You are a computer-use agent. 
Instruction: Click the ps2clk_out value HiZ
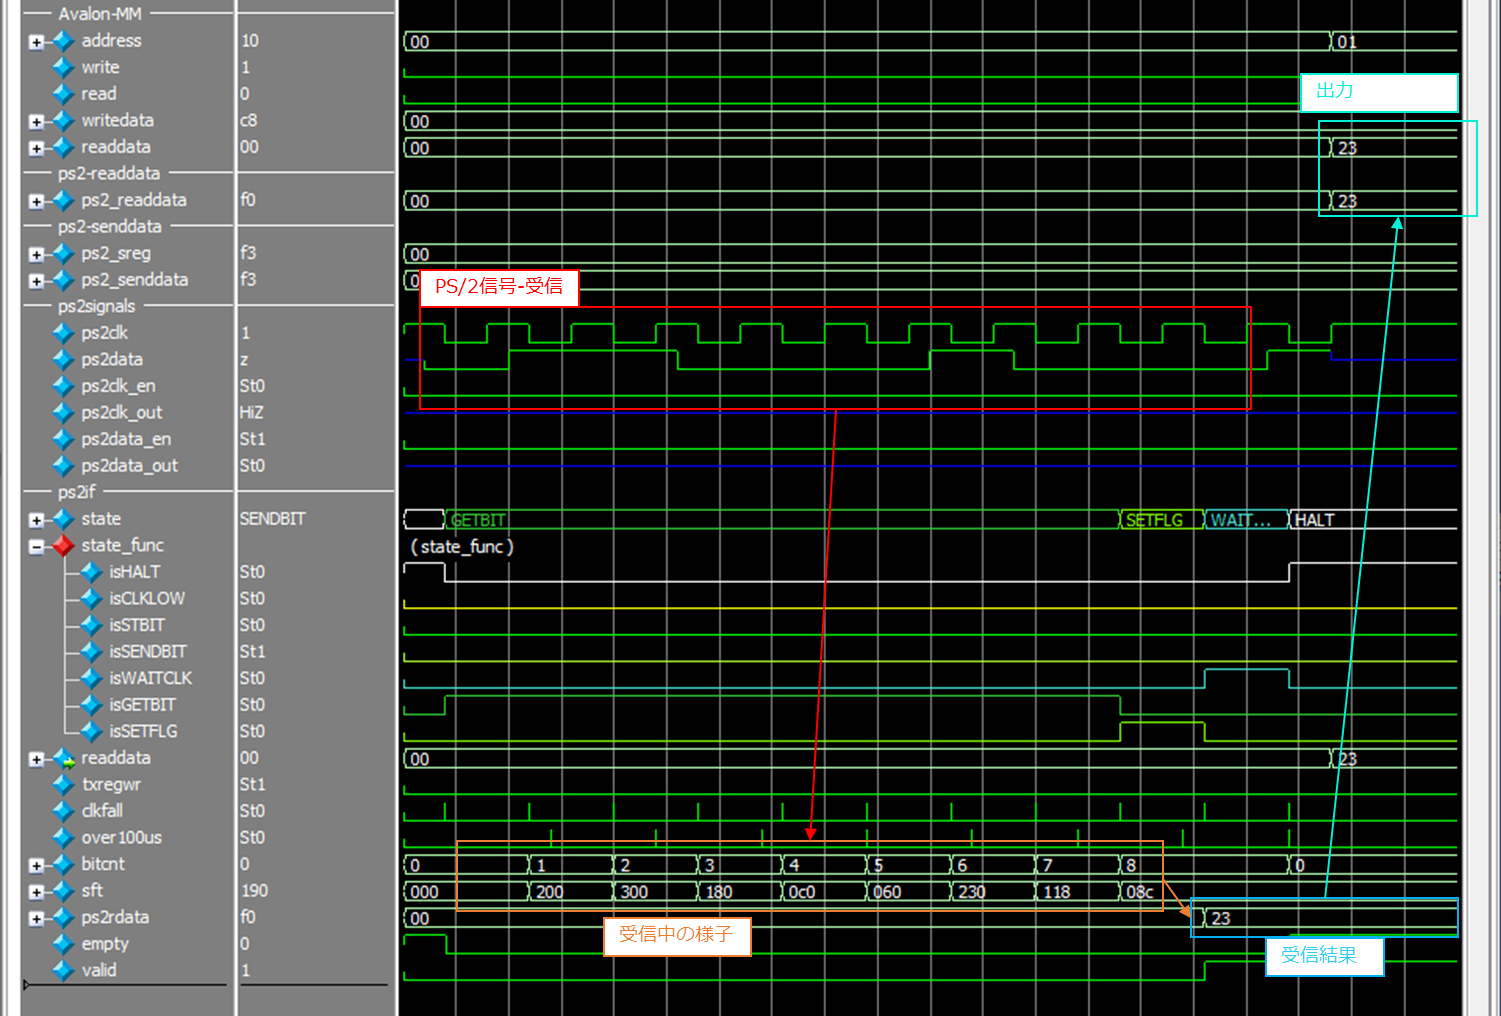(251, 412)
